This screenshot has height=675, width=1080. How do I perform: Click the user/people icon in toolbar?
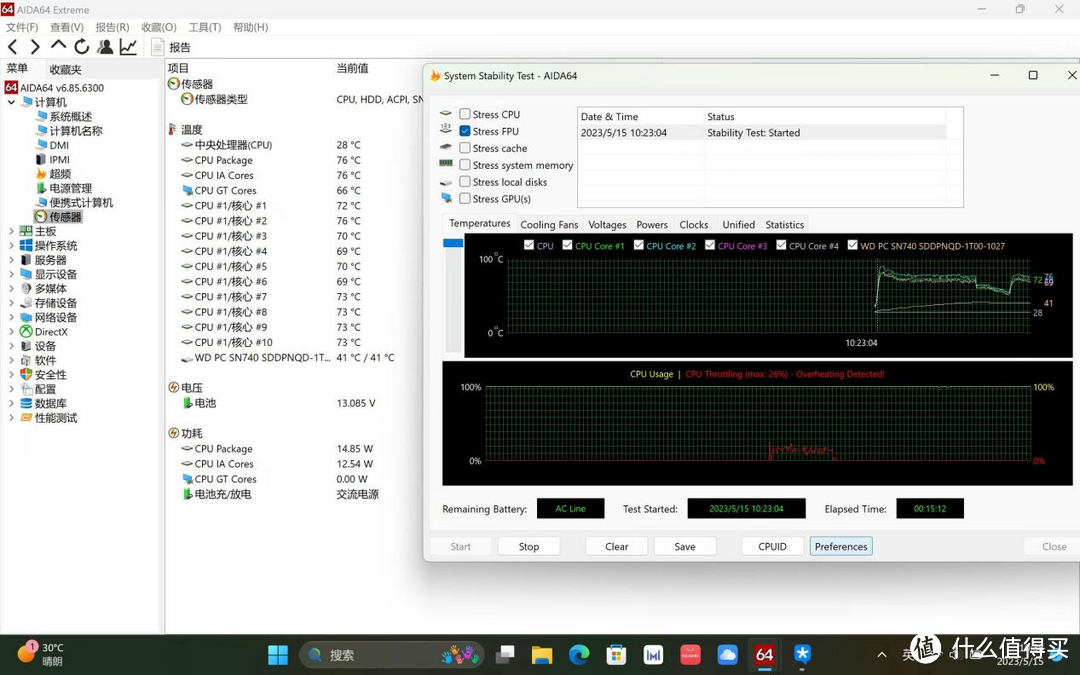click(105, 46)
